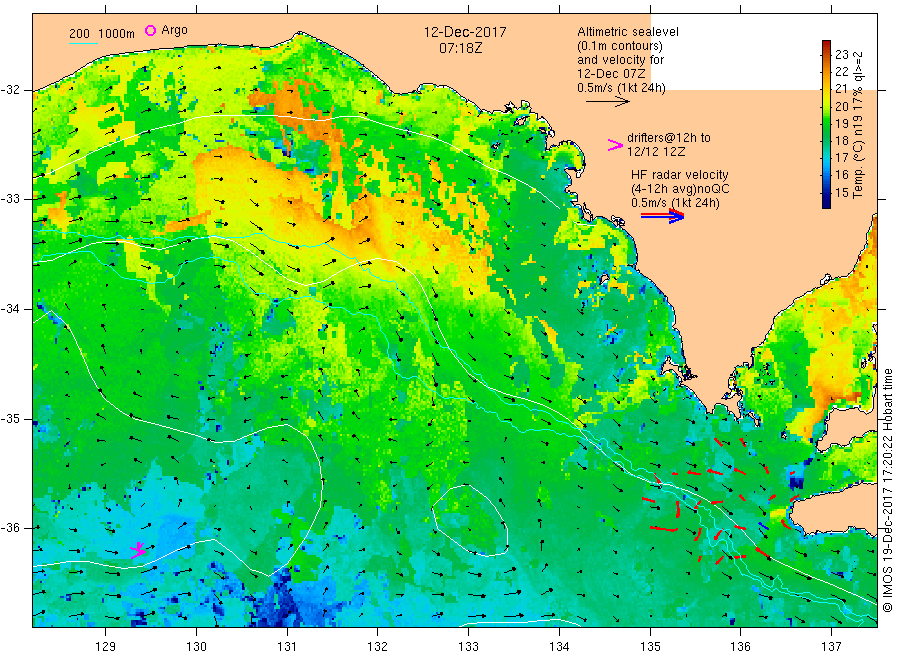
Task: Click the closed sea-level contour eddy near 133E
Action: tap(470, 521)
